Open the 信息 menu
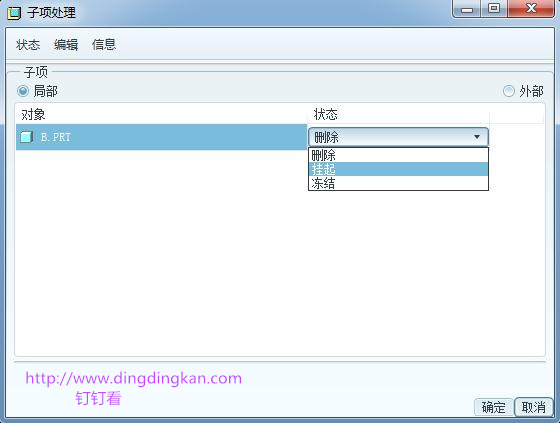 pos(104,45)
